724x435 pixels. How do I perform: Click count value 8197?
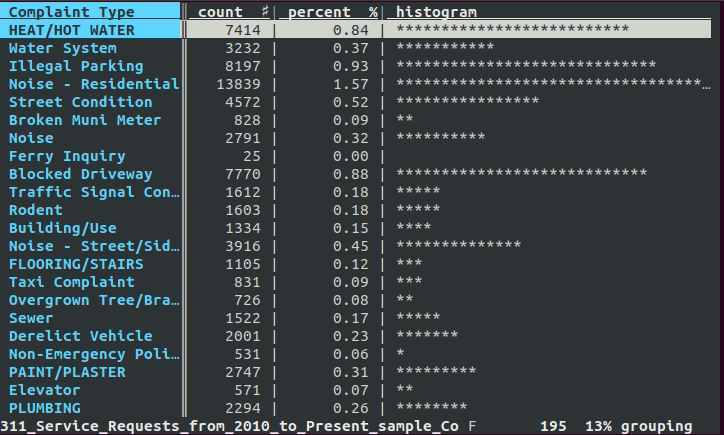[243, 66]
